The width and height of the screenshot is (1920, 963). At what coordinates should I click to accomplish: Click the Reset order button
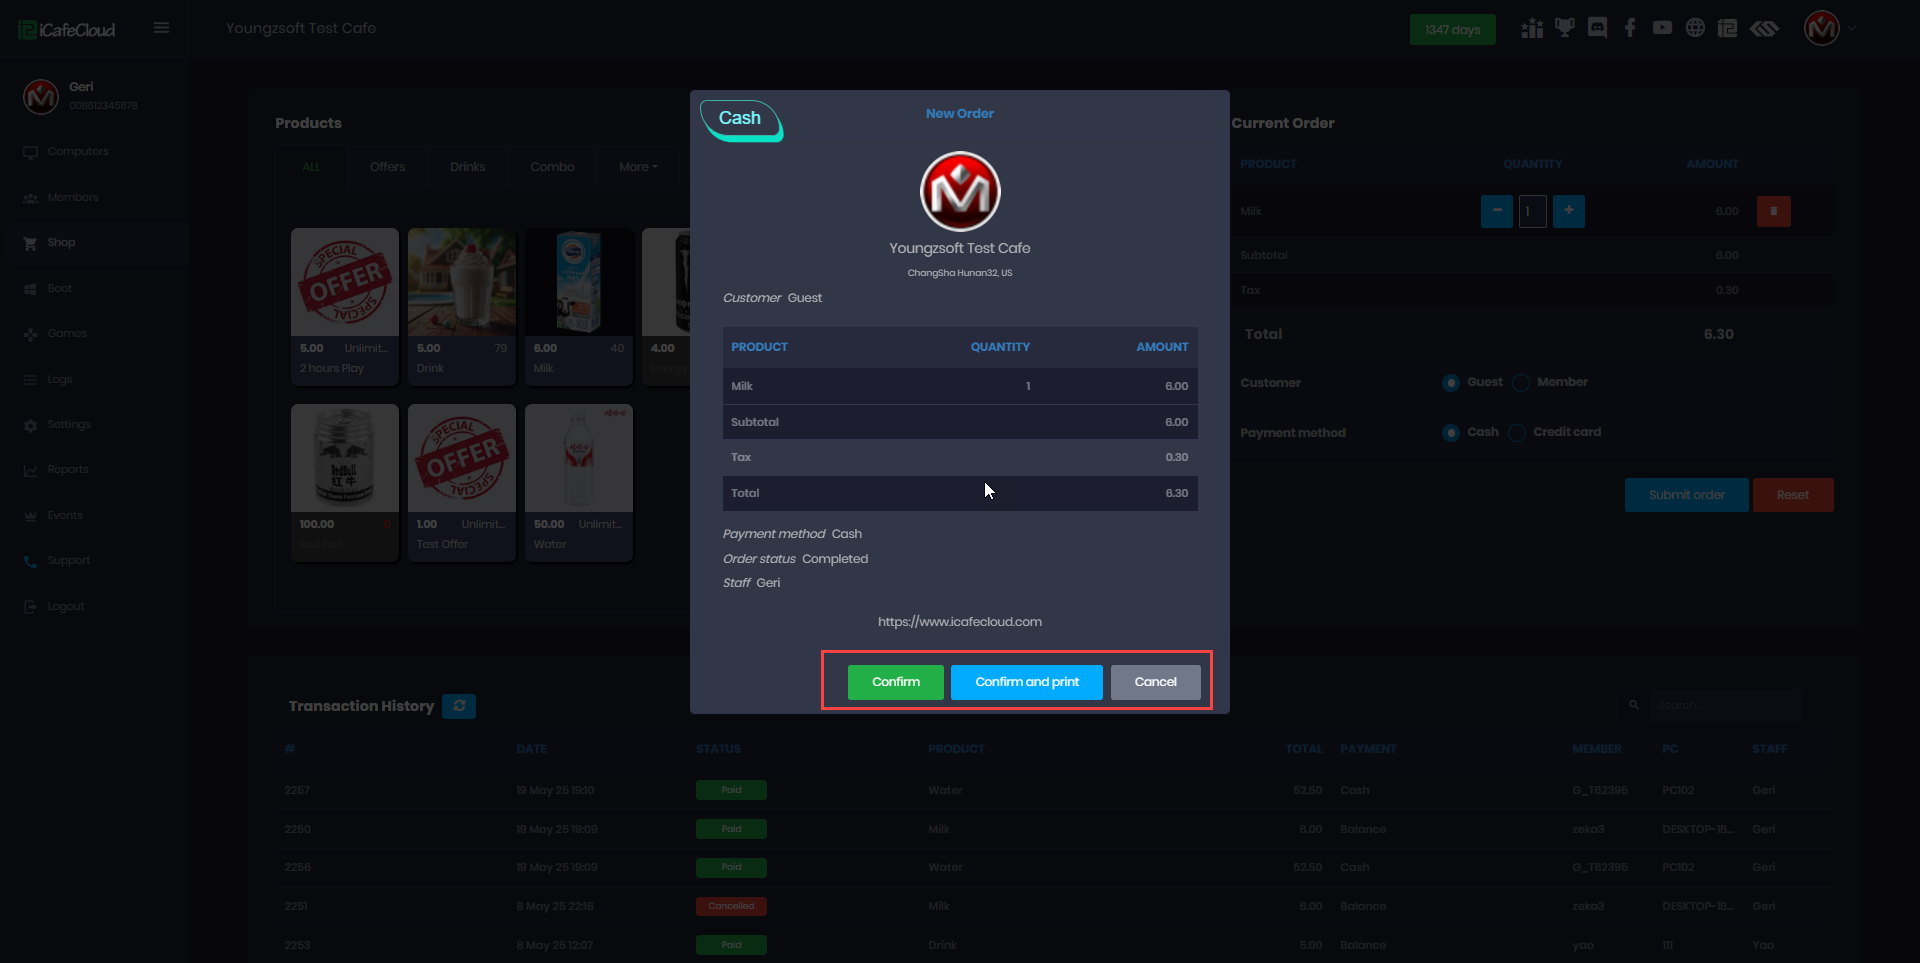(x=1793, y=495)
